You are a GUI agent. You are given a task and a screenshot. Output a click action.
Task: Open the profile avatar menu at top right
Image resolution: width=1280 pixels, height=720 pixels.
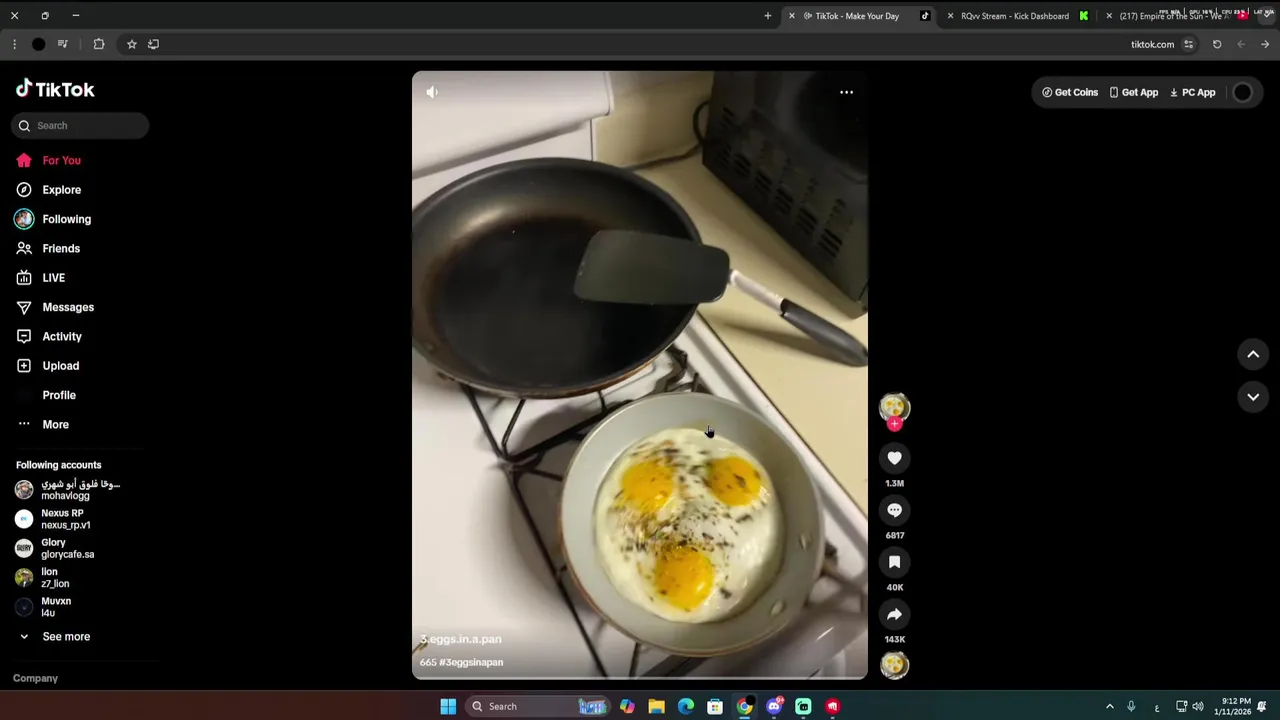(1242, 92)
